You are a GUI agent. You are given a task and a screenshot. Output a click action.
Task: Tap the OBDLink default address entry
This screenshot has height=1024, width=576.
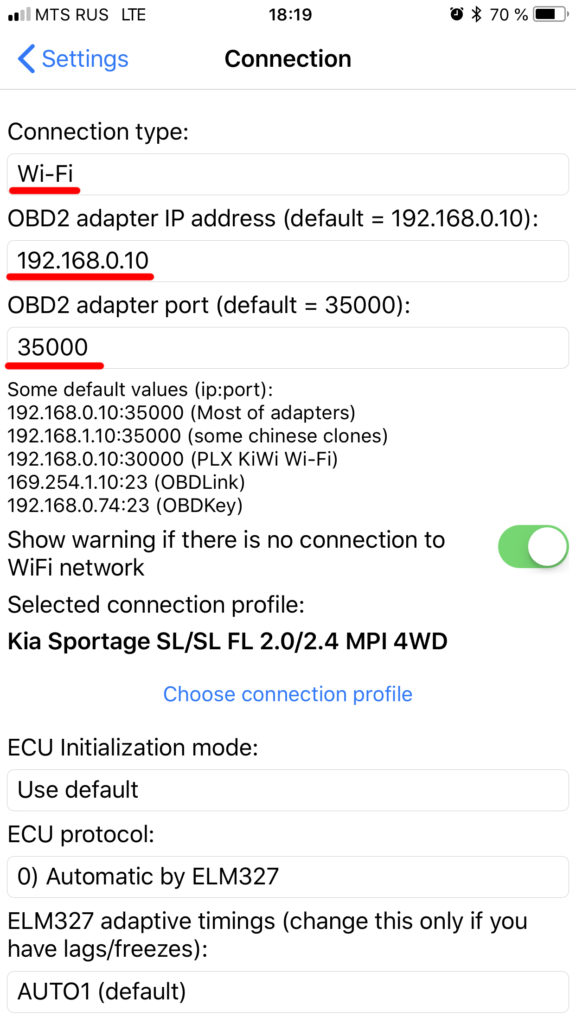pyautogui.click(x=130, y=482)
